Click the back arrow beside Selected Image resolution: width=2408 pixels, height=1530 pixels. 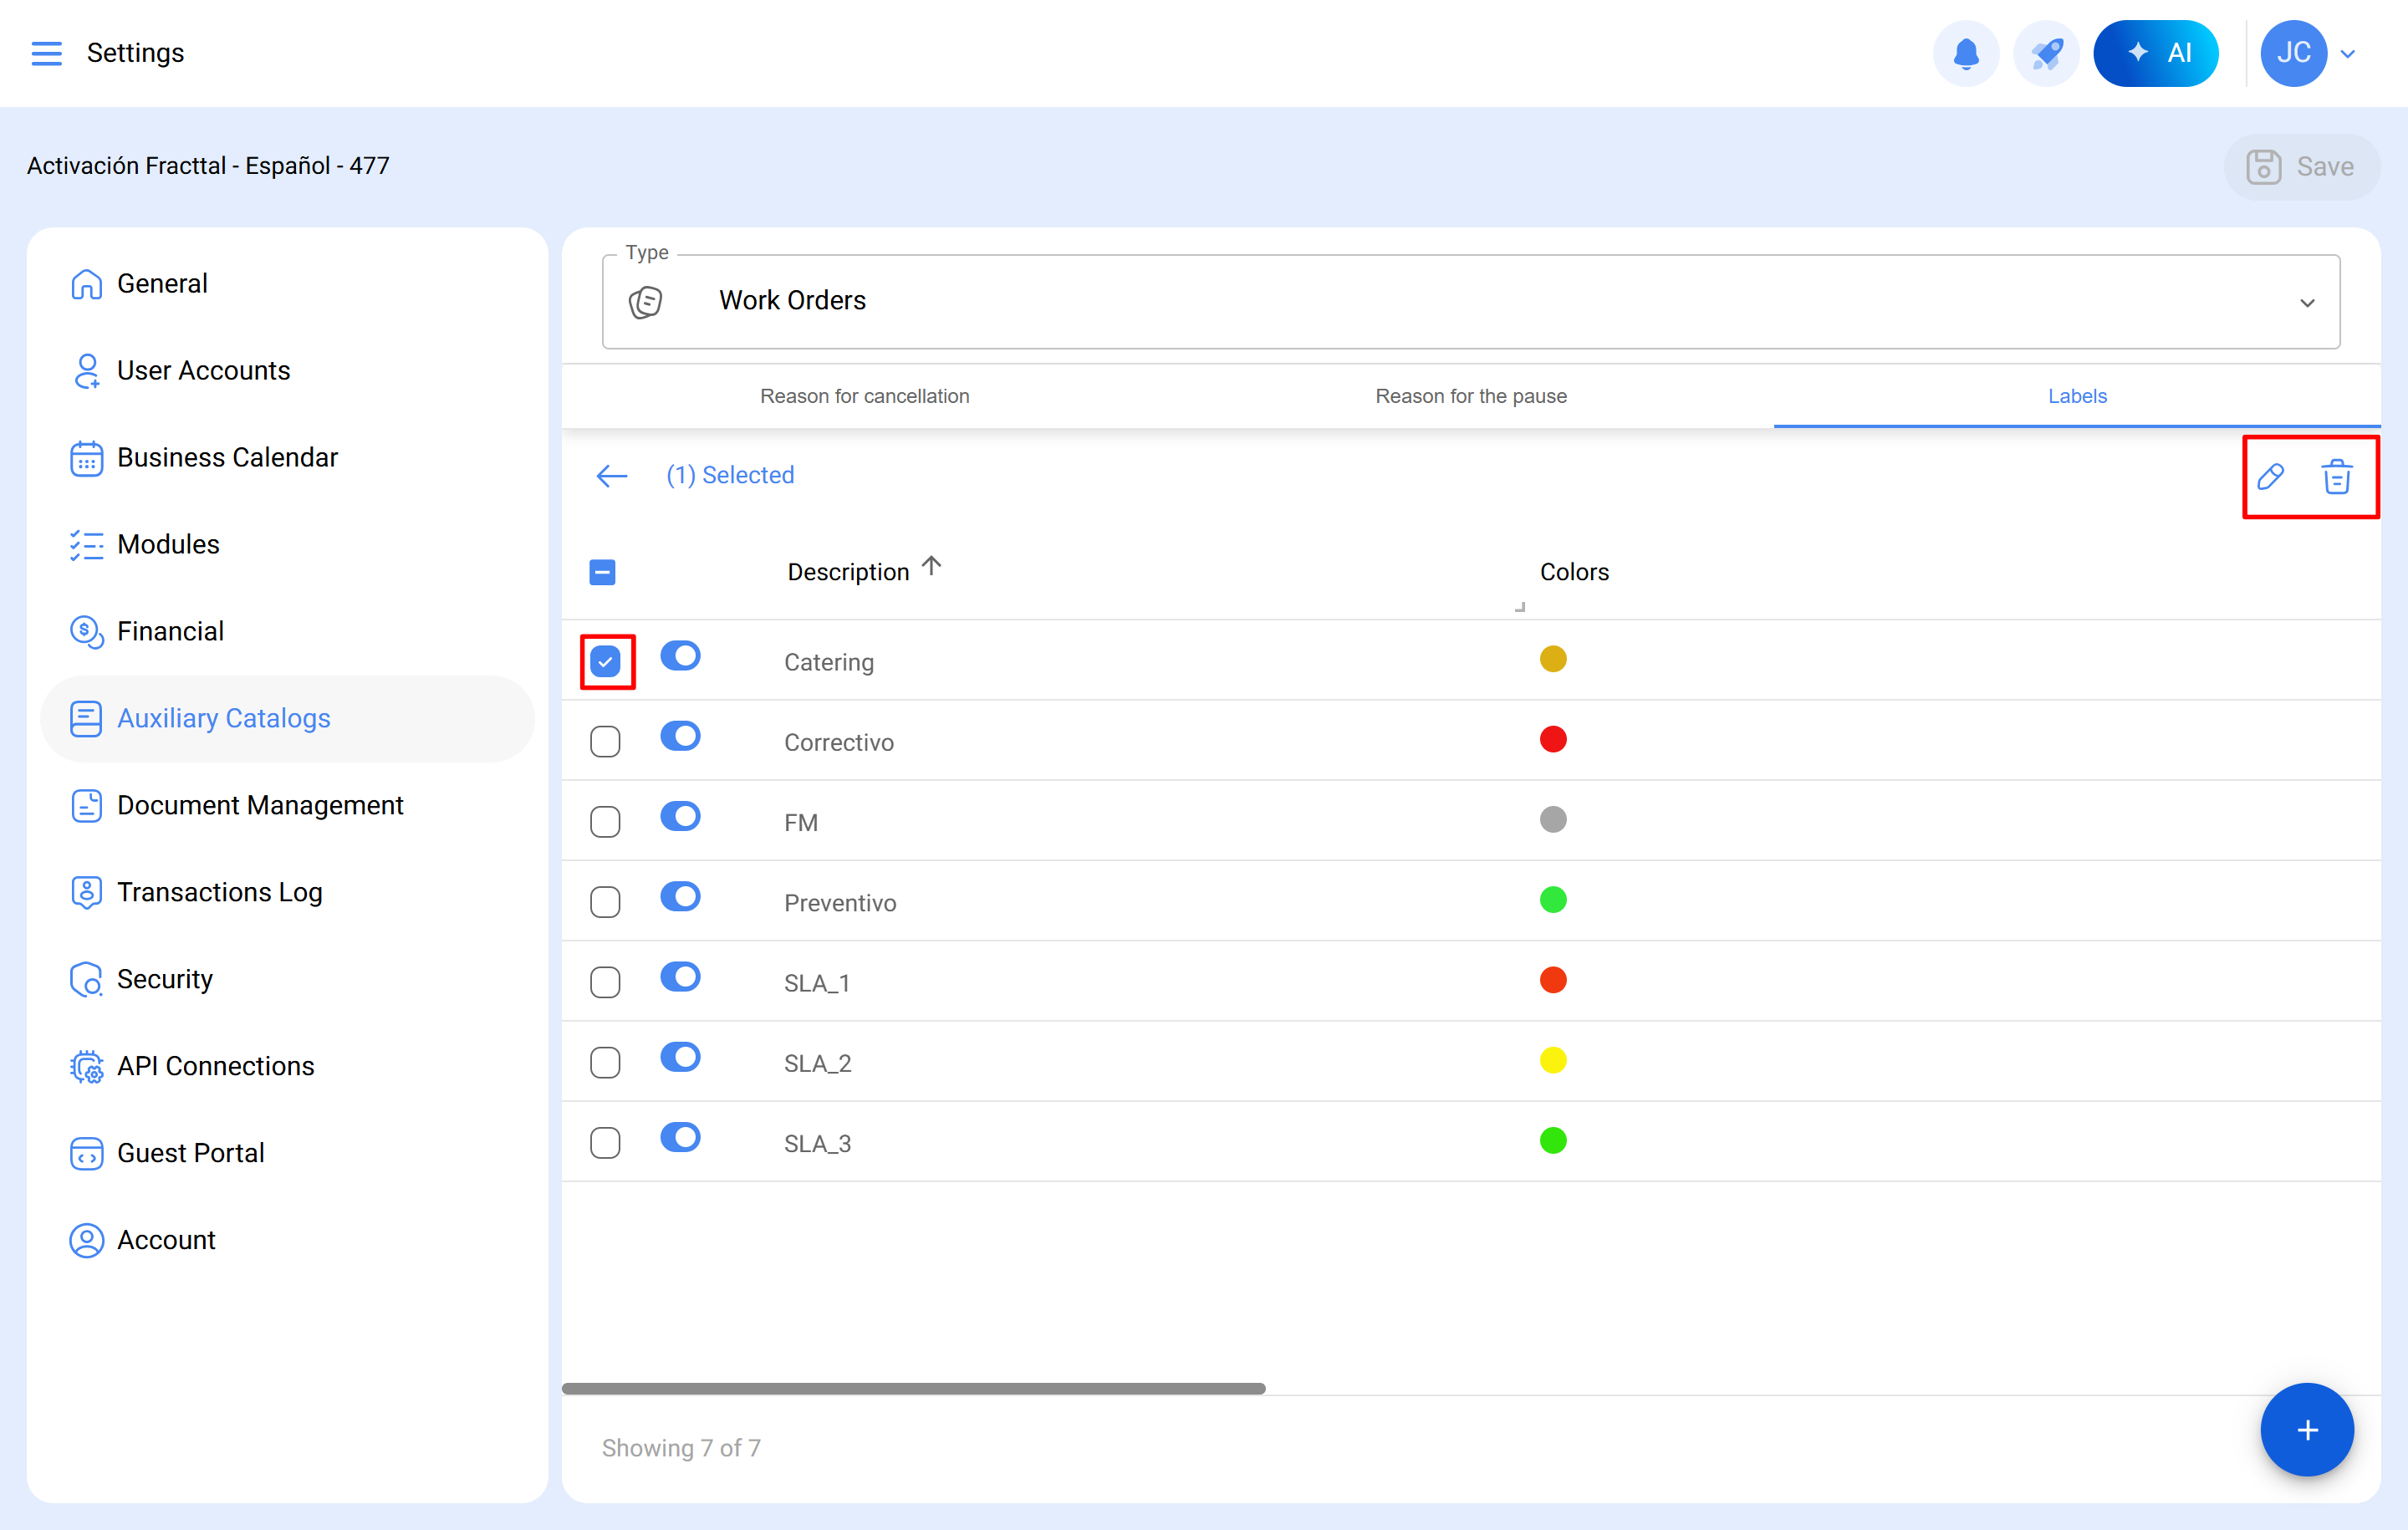[611, 476]
